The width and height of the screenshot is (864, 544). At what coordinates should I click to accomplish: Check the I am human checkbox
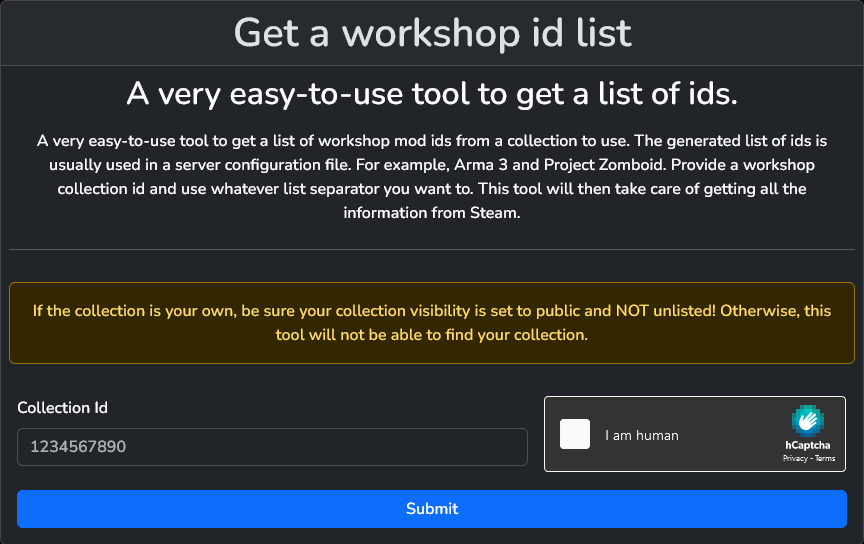coord(575,434)
